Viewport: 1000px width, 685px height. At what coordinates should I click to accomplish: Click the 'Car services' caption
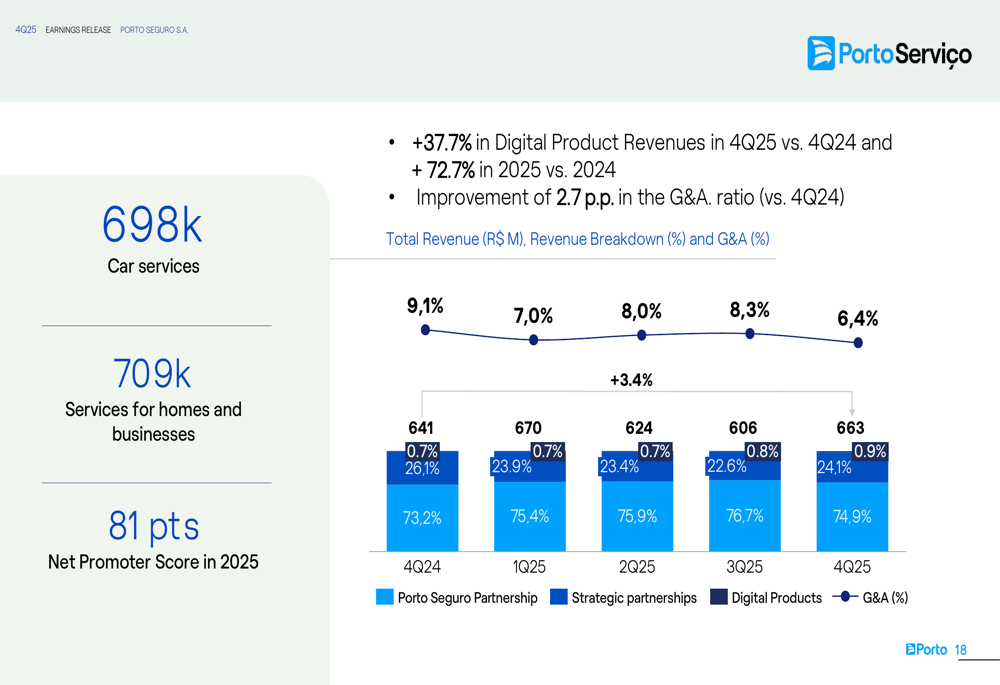(x=153, y=266)
